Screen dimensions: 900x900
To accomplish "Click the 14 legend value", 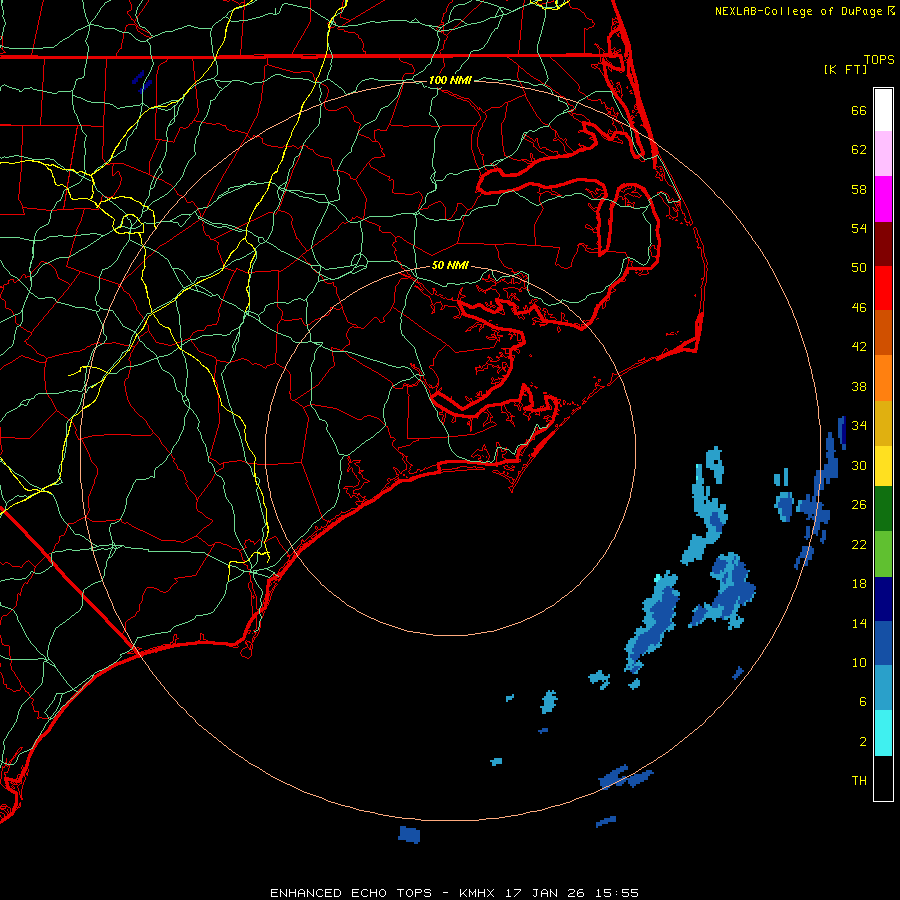I will [859, 623].
